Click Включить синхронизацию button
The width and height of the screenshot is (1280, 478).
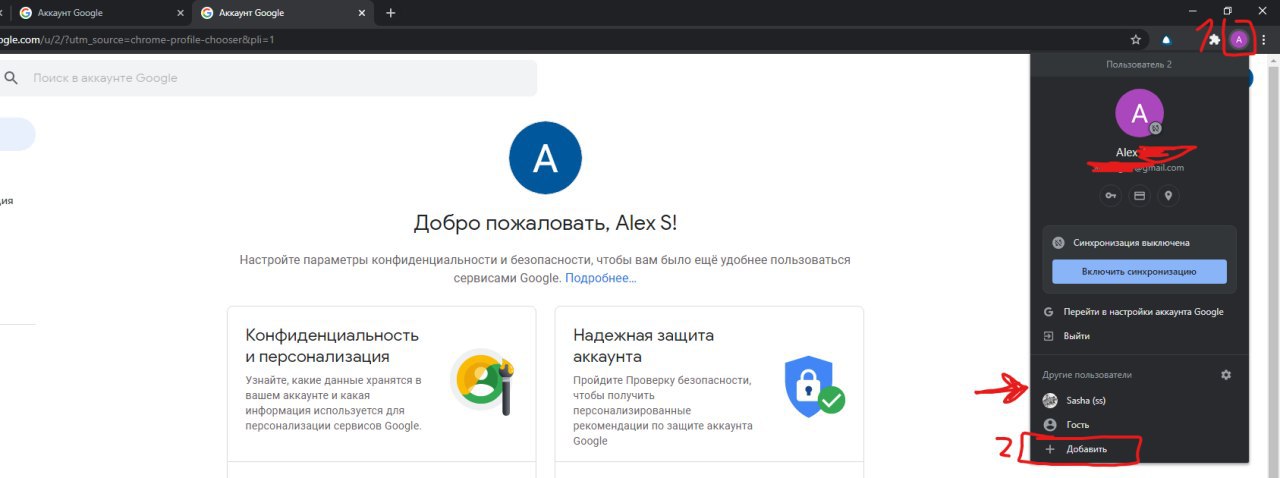tap(1139, 271)
